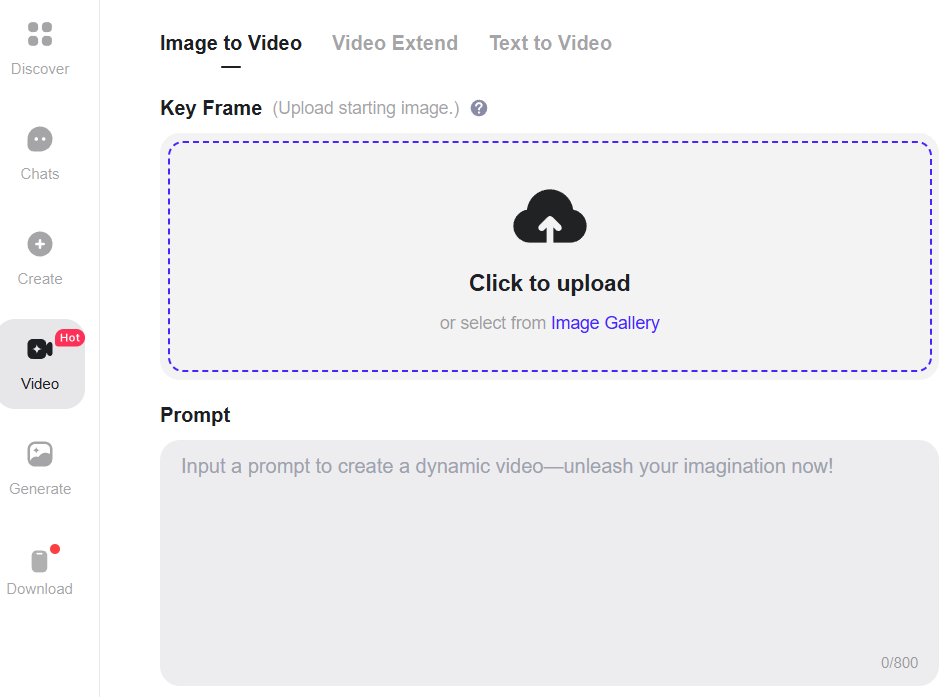Select the Video camera icon

pos(40,349)
